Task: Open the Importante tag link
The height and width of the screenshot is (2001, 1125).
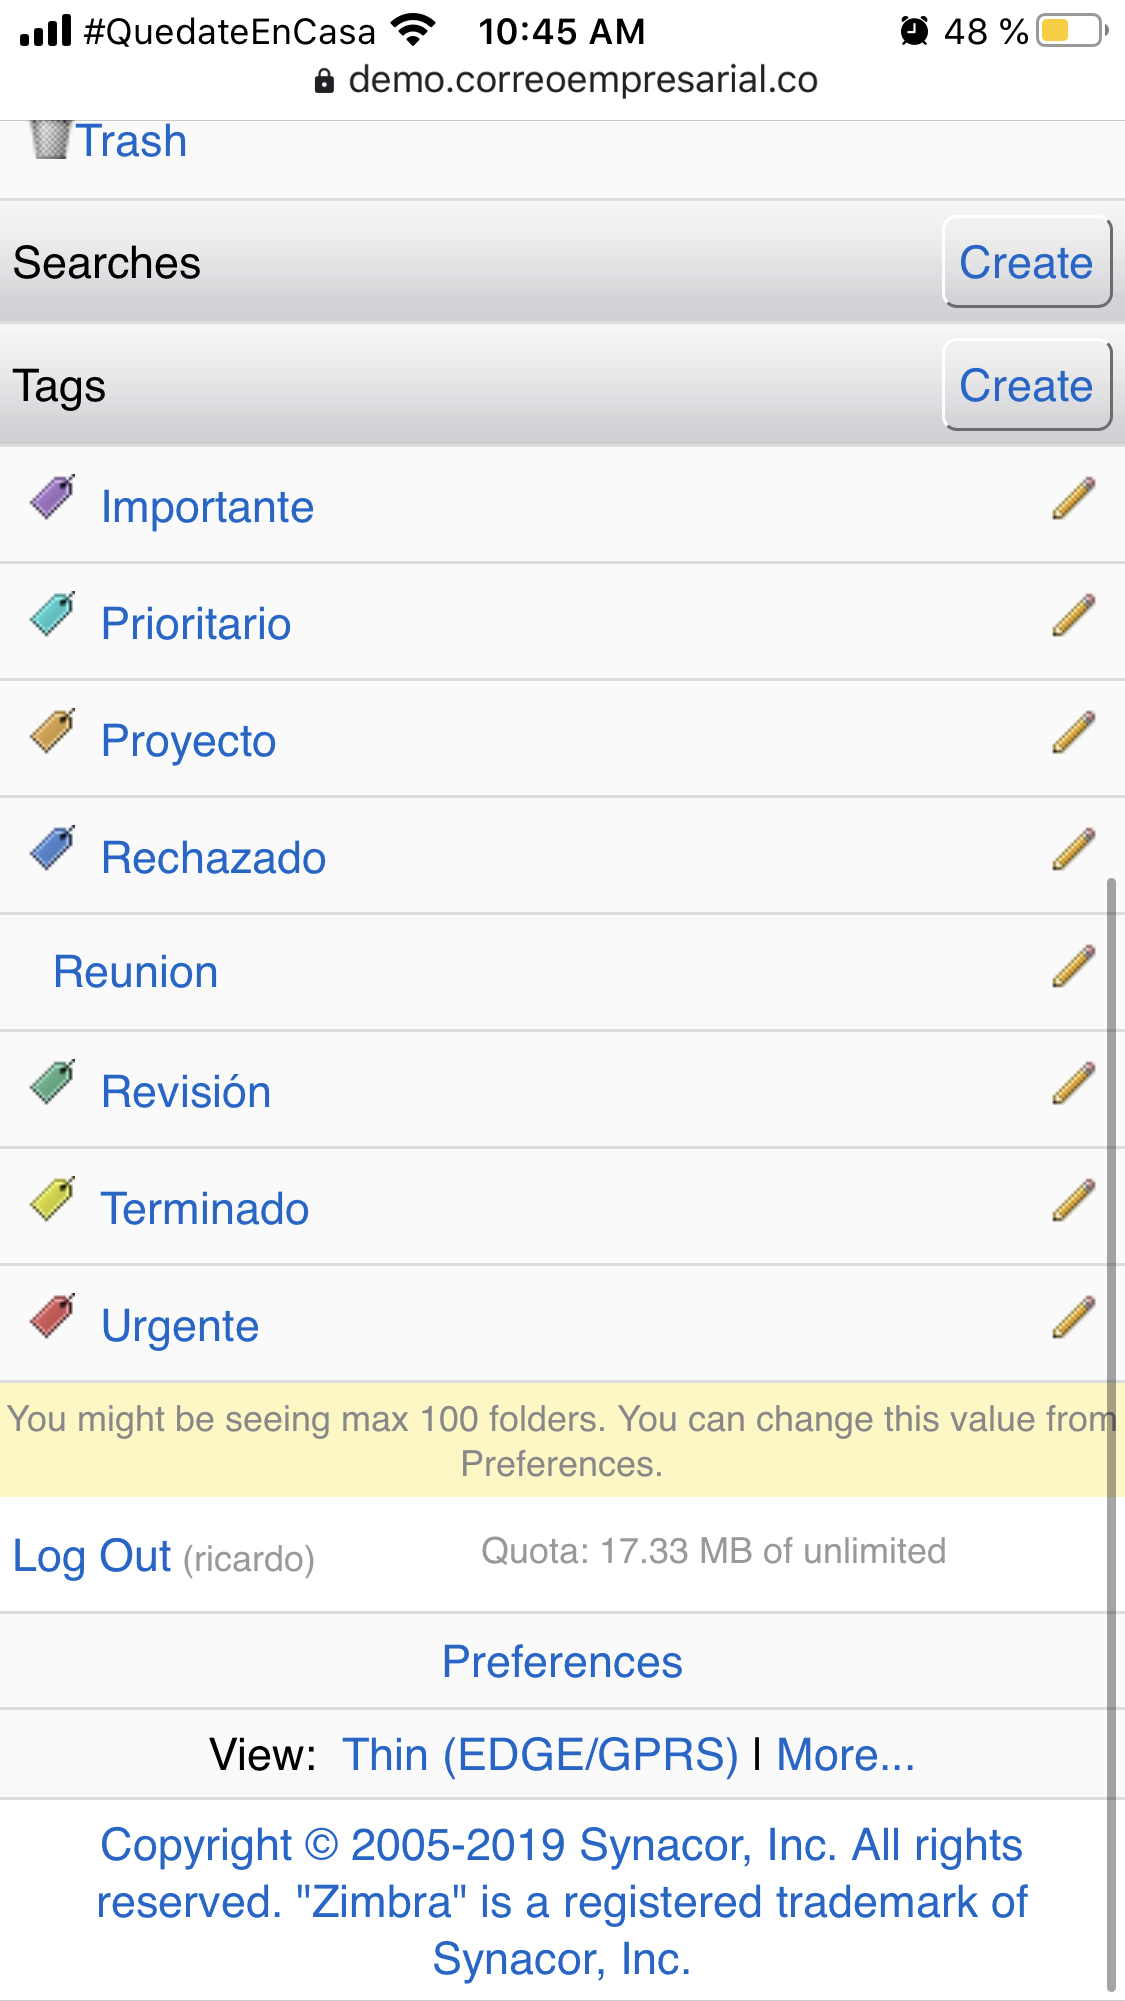Action: point(208,507)
